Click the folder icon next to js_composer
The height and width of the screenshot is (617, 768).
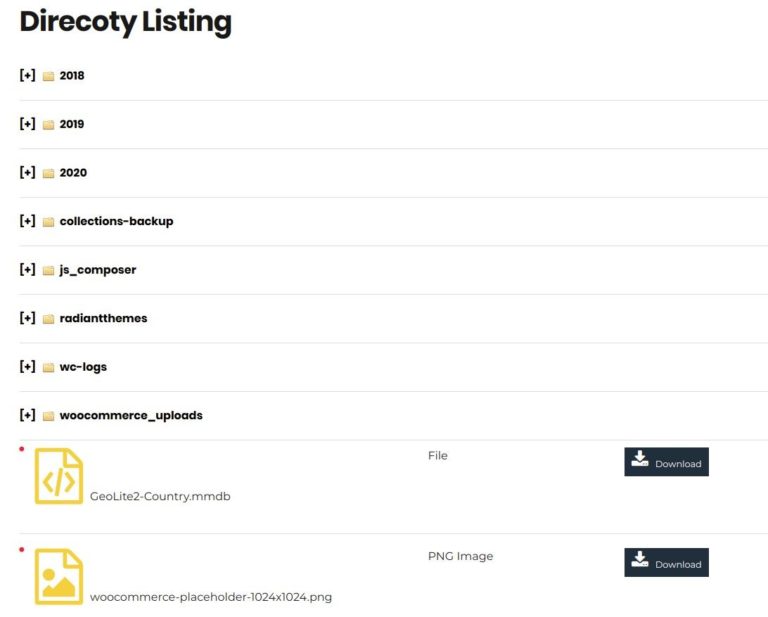click(48, 270)
